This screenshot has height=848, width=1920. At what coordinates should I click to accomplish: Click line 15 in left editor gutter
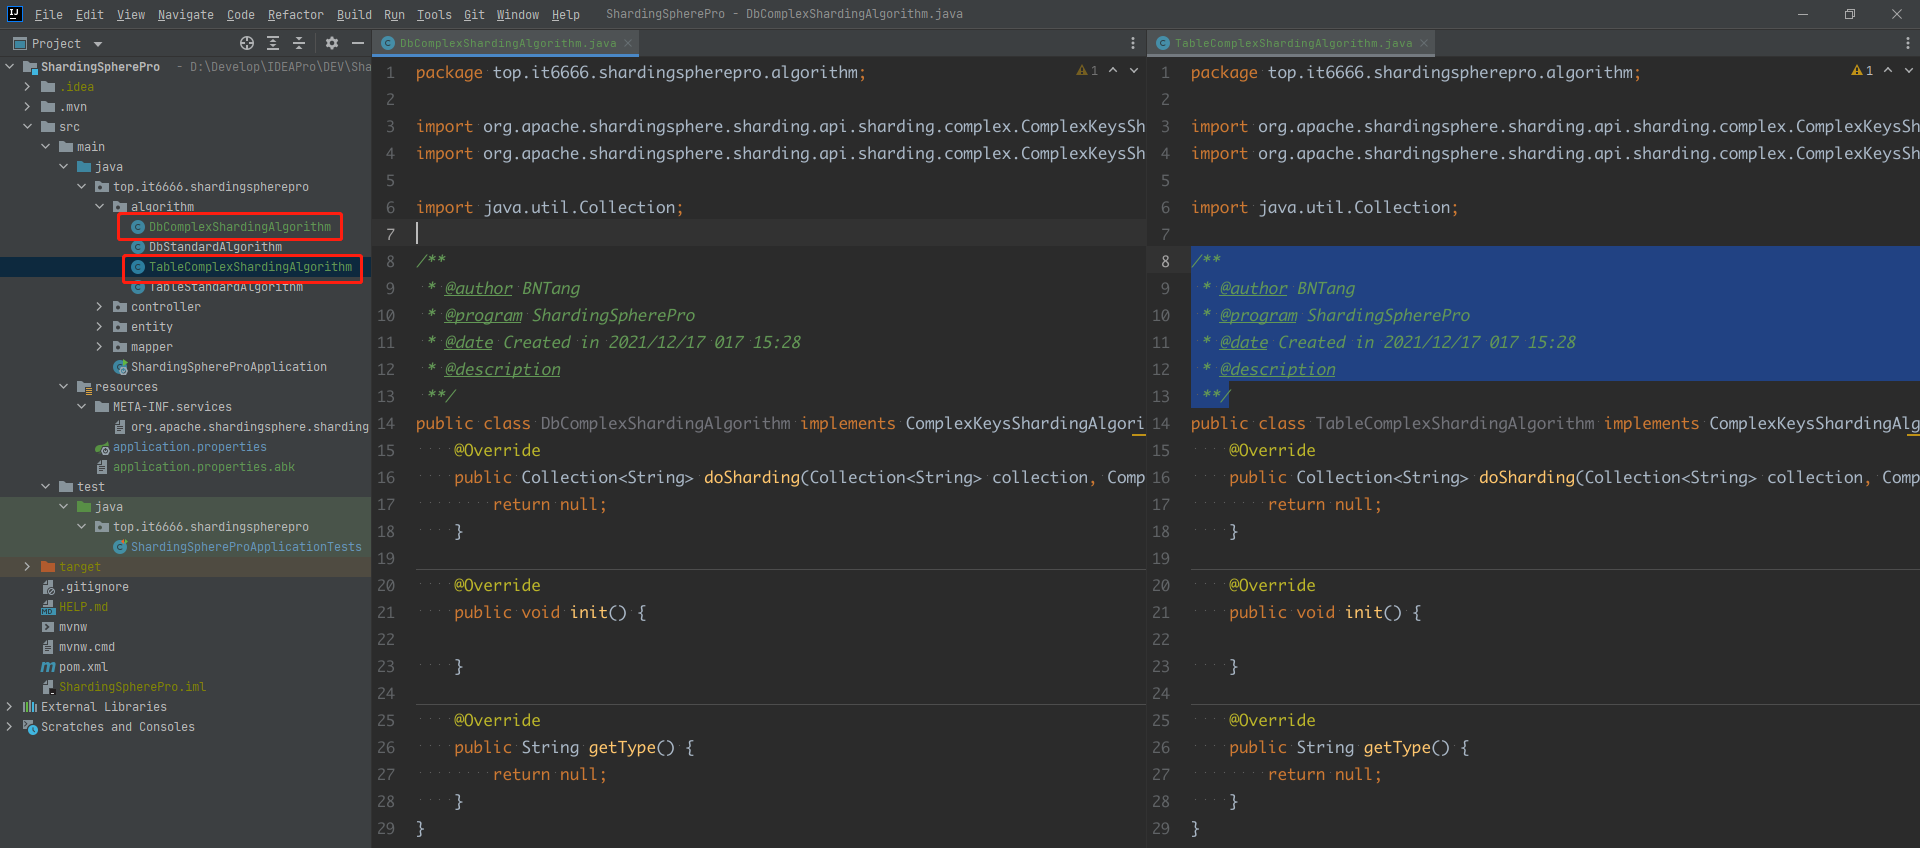[x=386, y=451]
